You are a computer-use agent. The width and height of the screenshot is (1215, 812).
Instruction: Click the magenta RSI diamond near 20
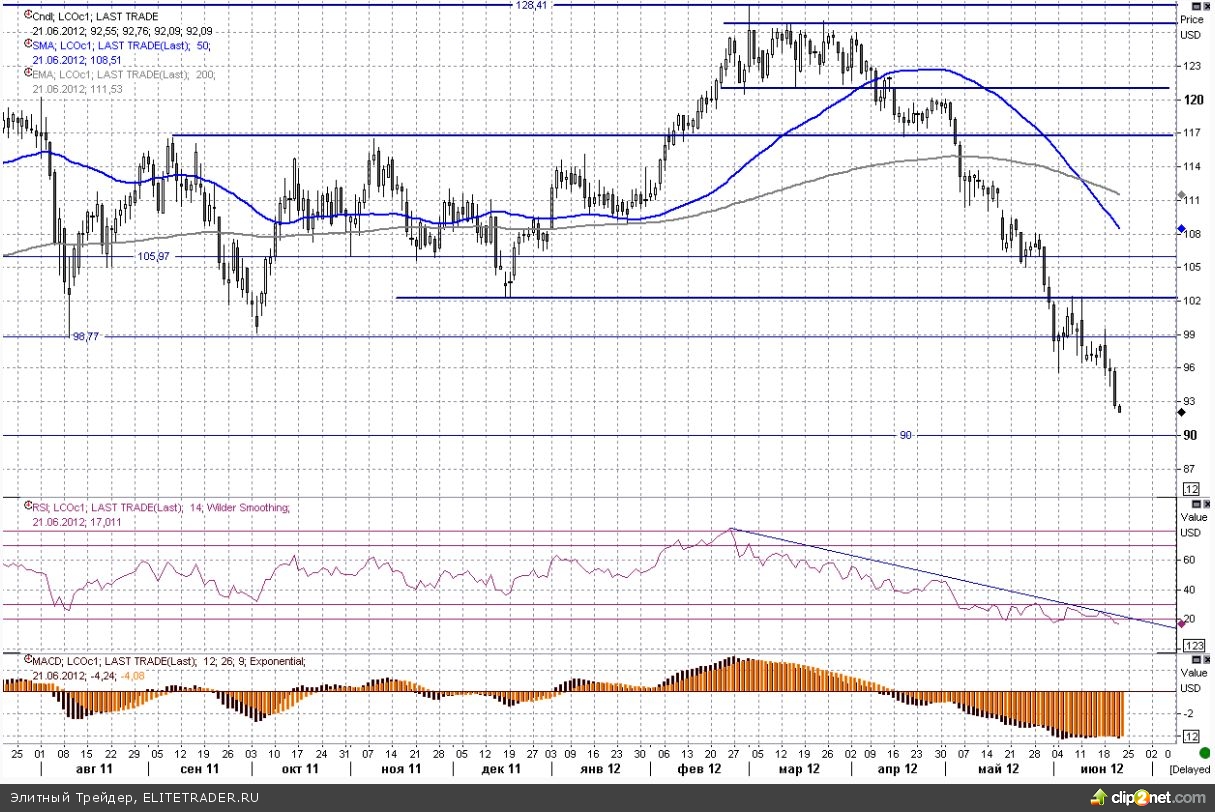coord(1181,623)
